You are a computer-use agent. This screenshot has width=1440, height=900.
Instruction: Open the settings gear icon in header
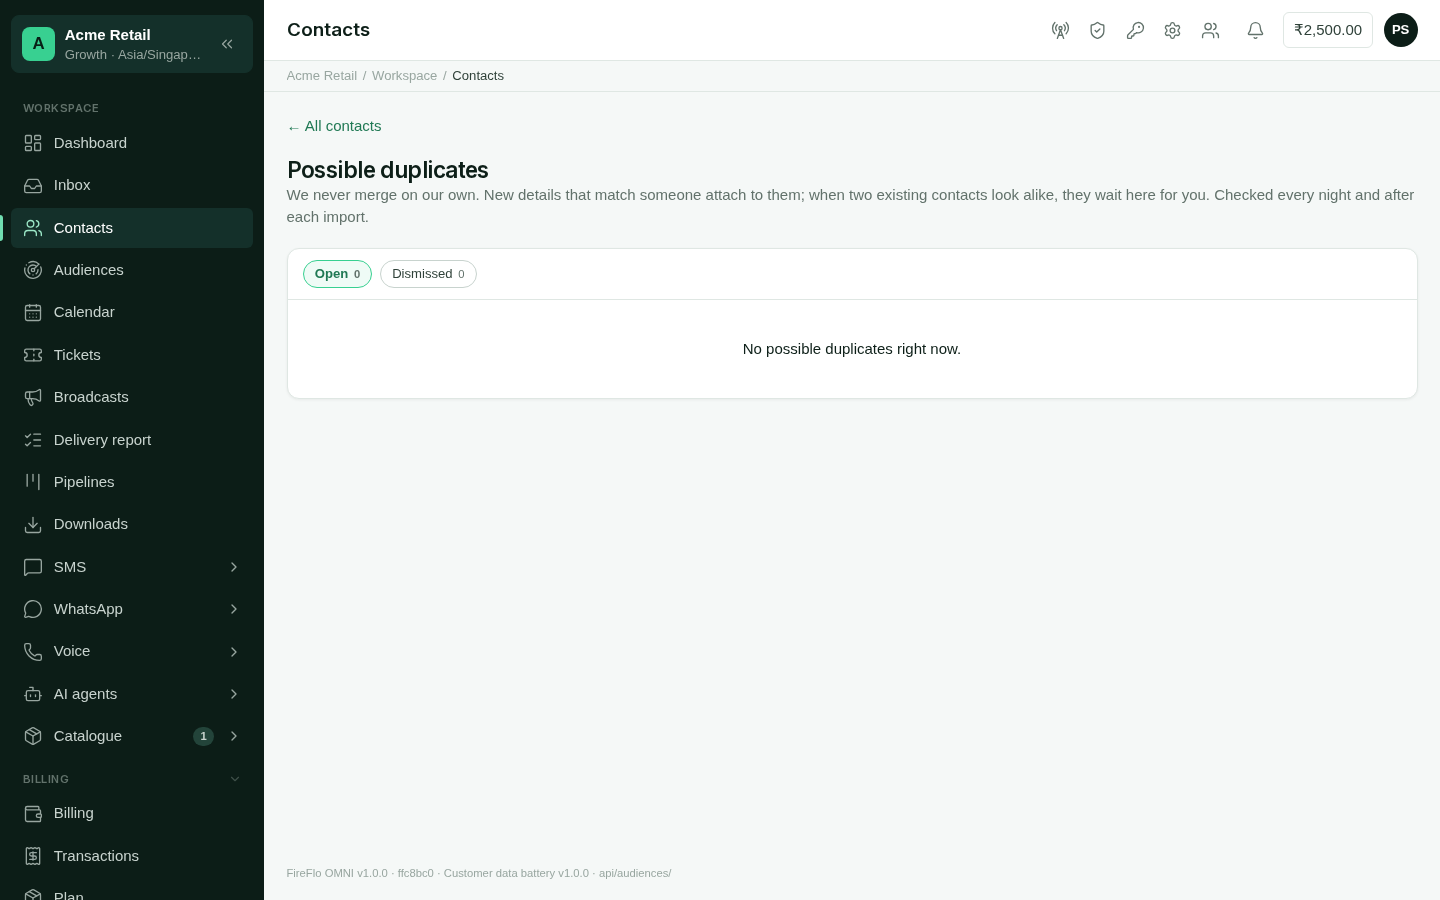(x=1172, y=30)
